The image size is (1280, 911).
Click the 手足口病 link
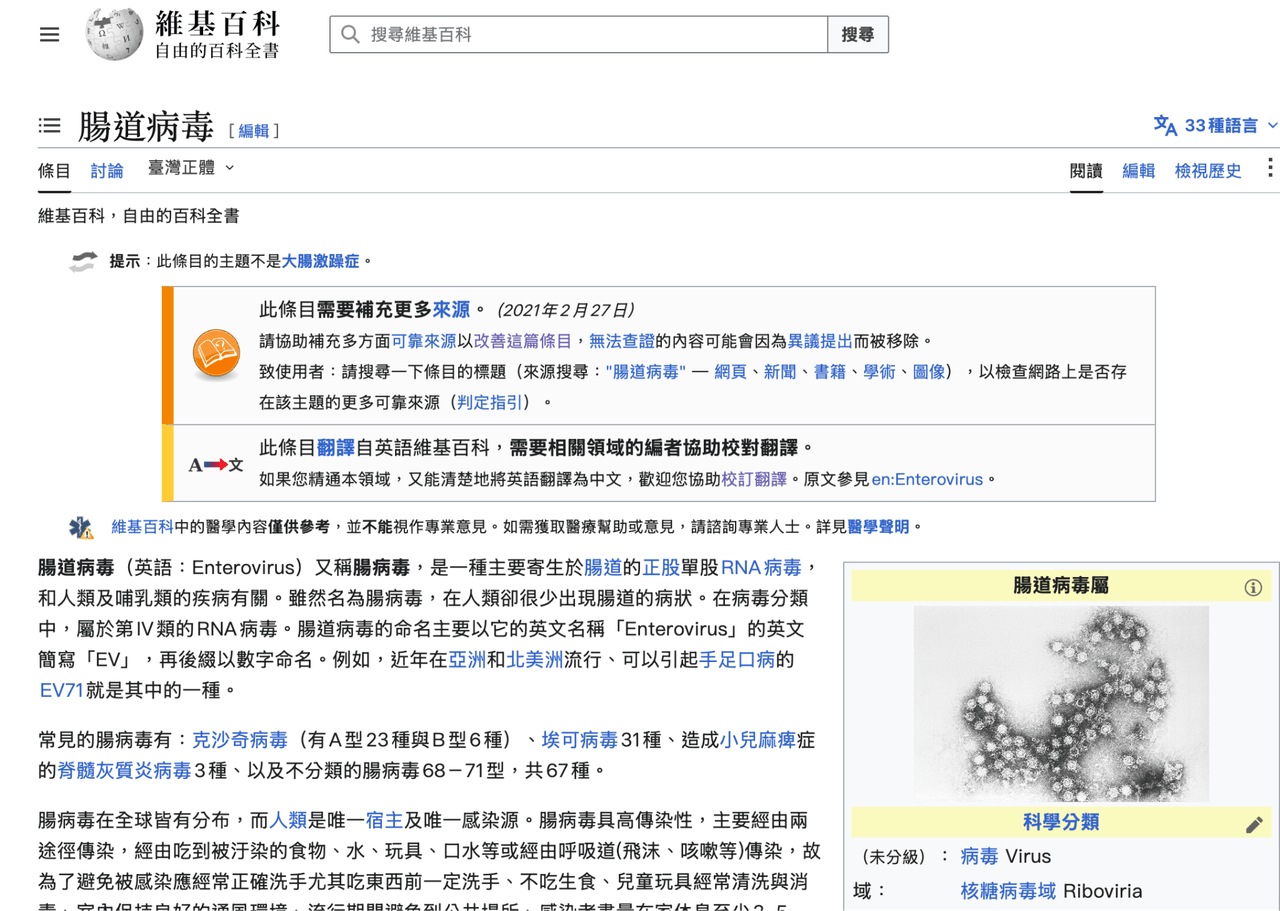pyautogui.click(x=737, y=659)
